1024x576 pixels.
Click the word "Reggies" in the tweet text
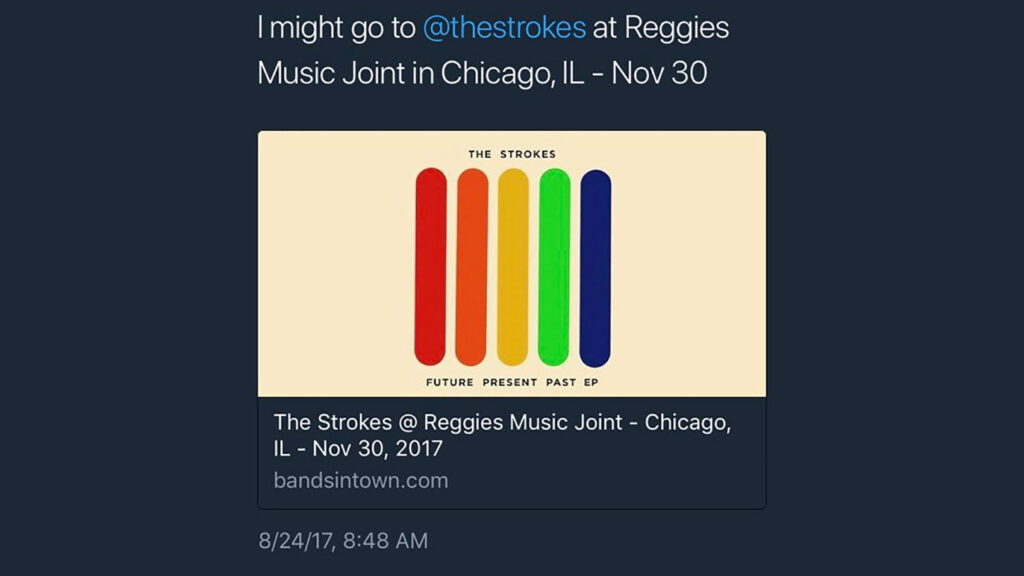(677, 27)
